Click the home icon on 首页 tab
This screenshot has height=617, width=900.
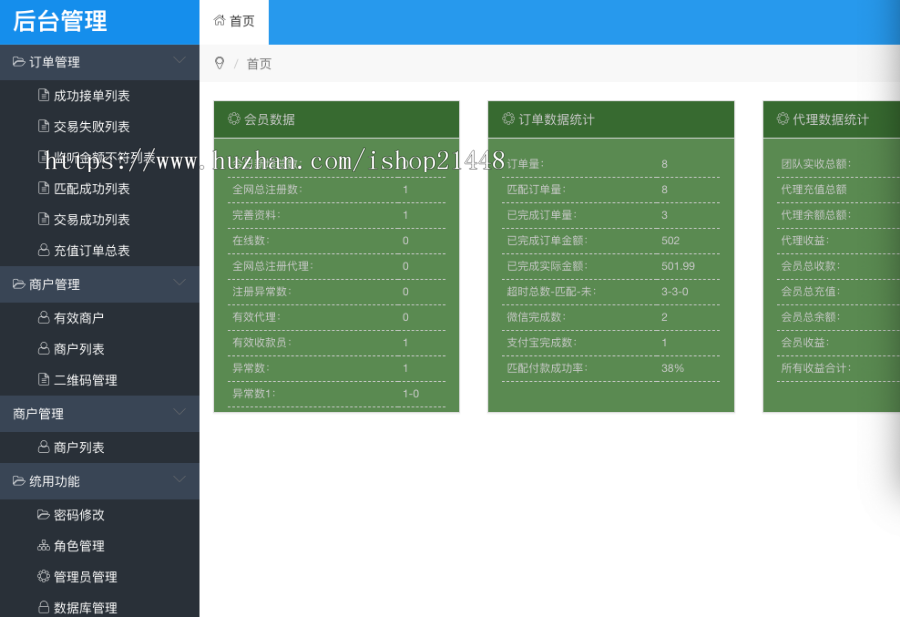[219, 21]
